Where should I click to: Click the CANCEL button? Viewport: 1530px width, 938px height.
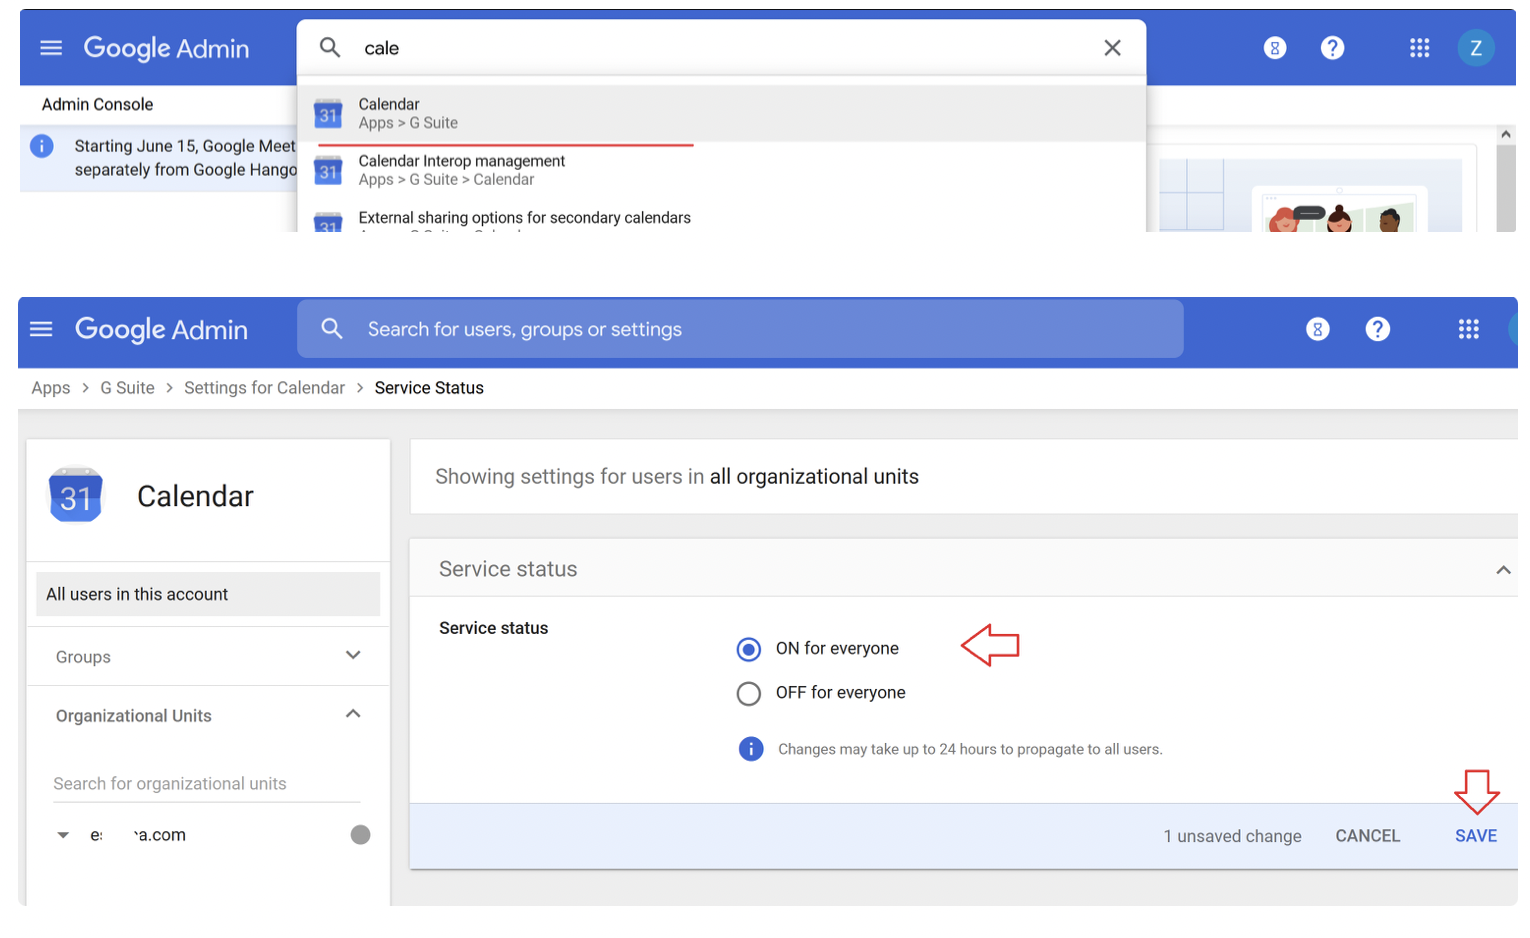click(1367, 836)
